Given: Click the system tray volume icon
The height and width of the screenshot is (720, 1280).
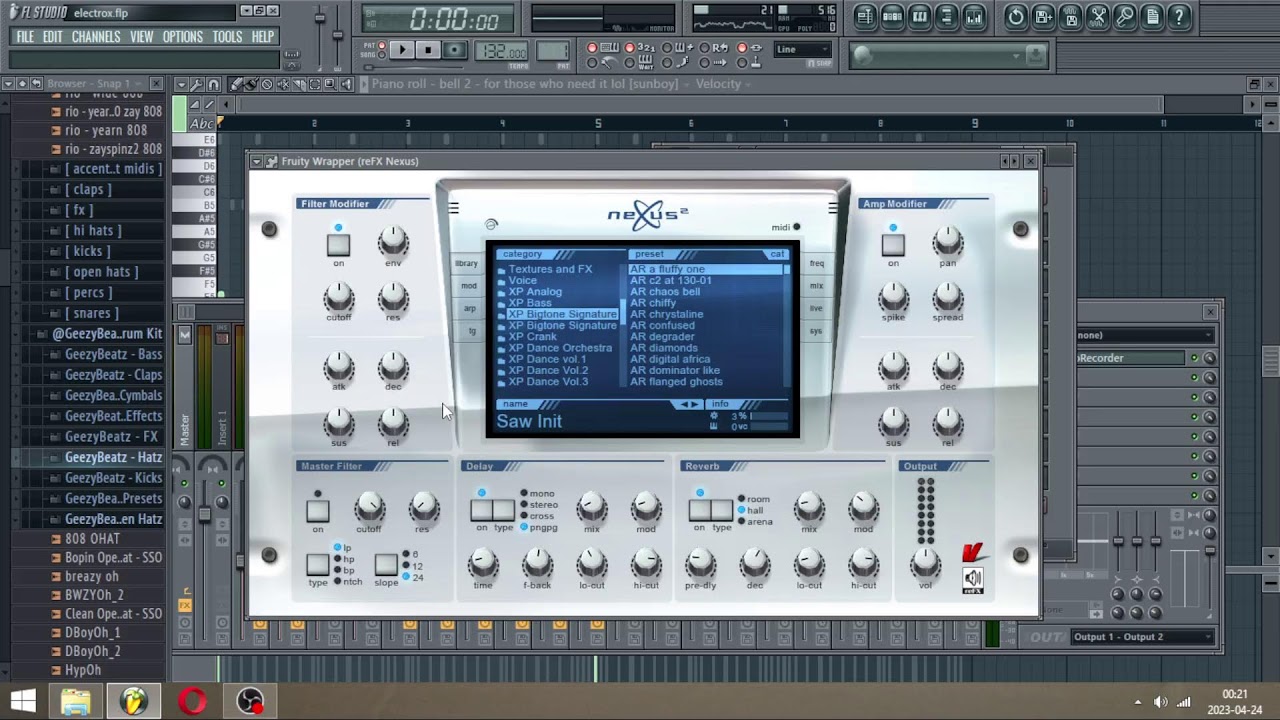Looking at the screenshot, I should pos(1160,702).
